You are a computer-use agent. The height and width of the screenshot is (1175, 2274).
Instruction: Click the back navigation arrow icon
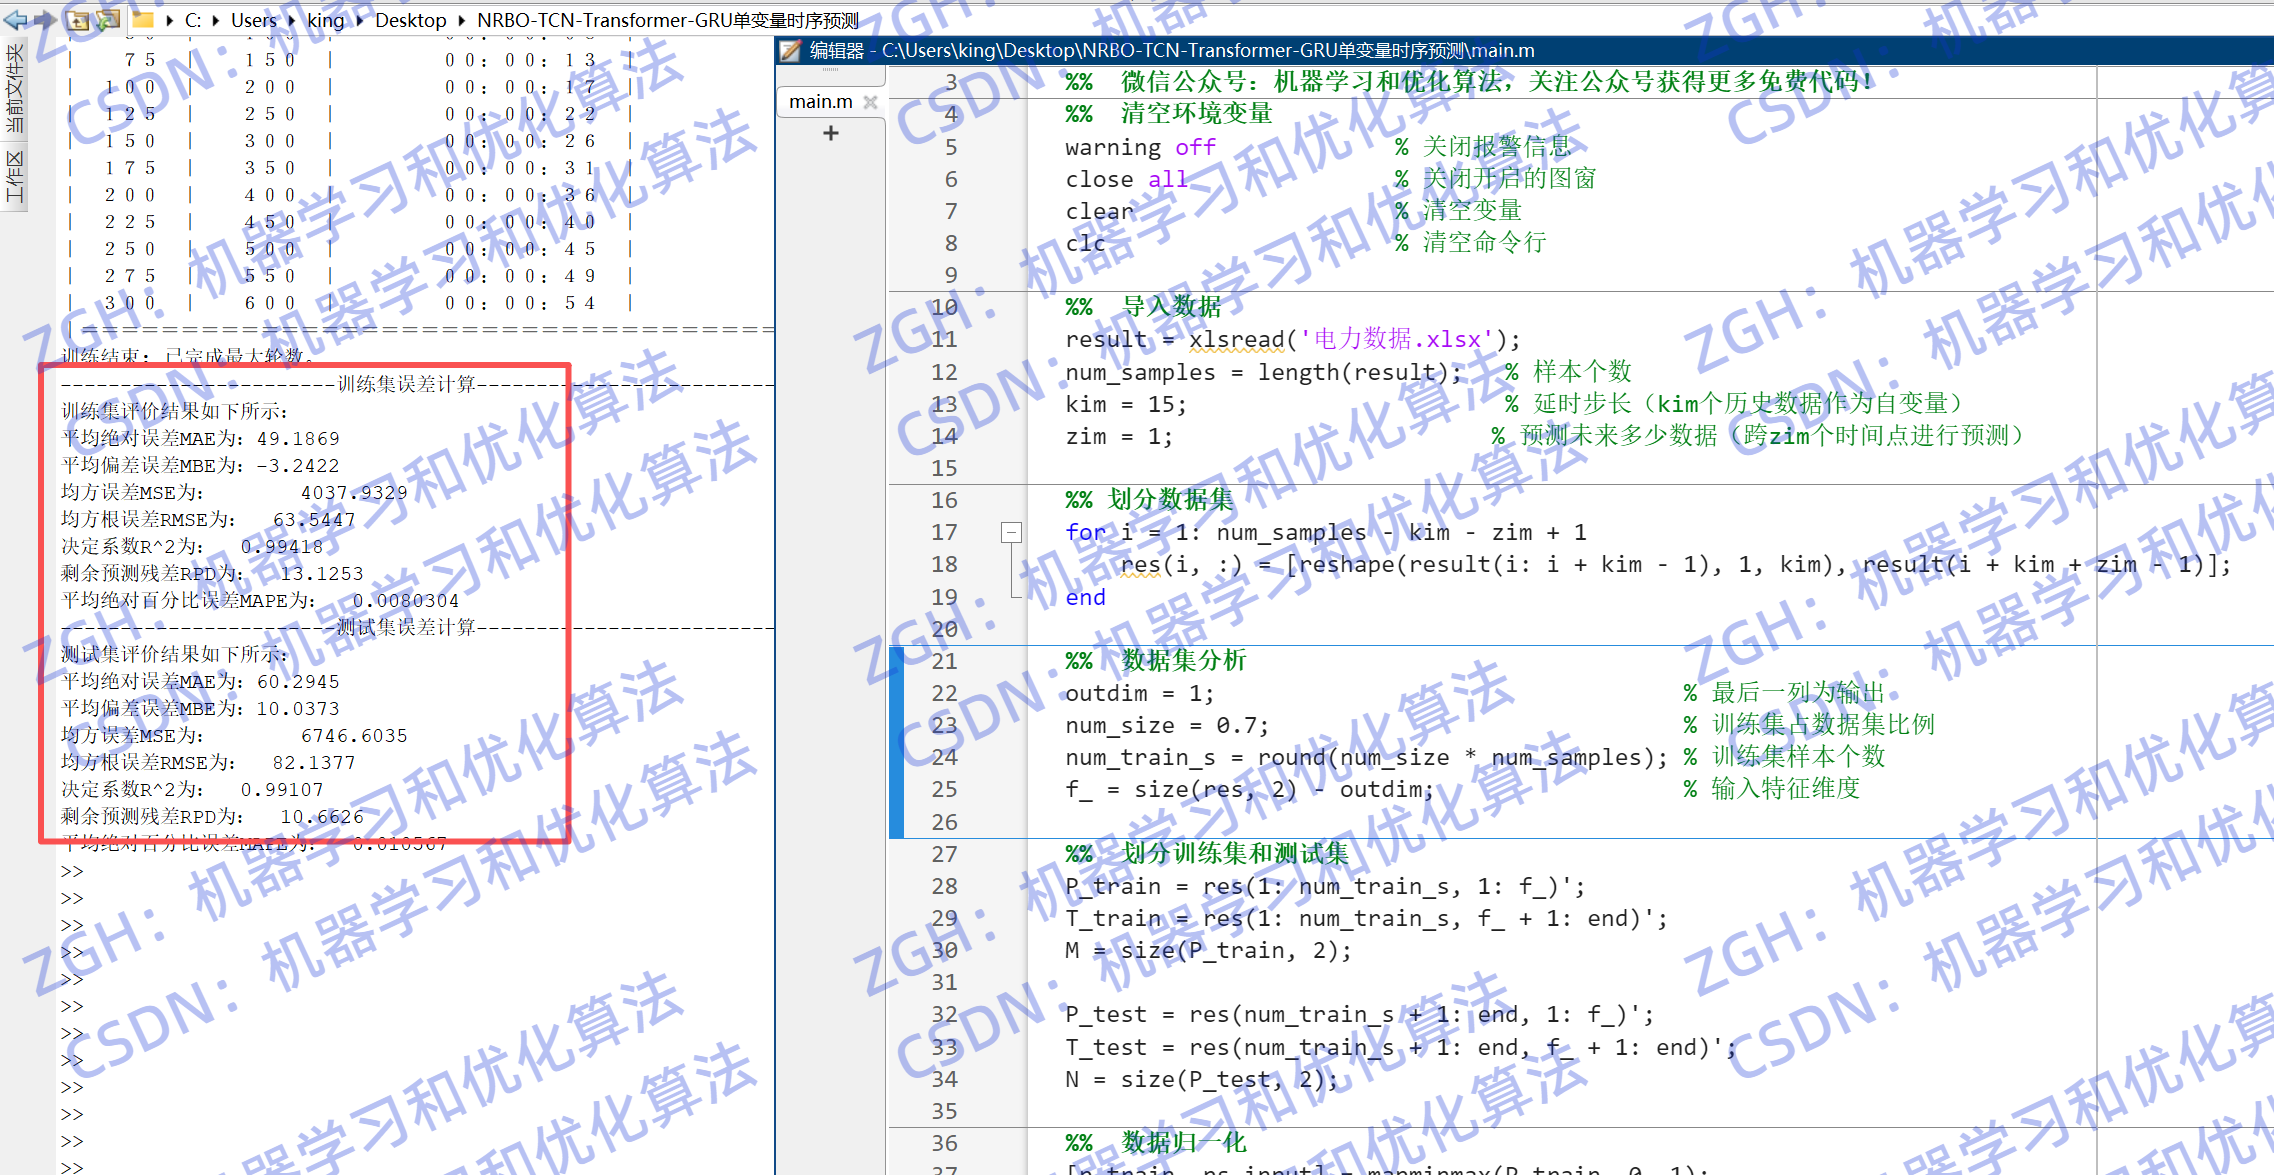15,19
